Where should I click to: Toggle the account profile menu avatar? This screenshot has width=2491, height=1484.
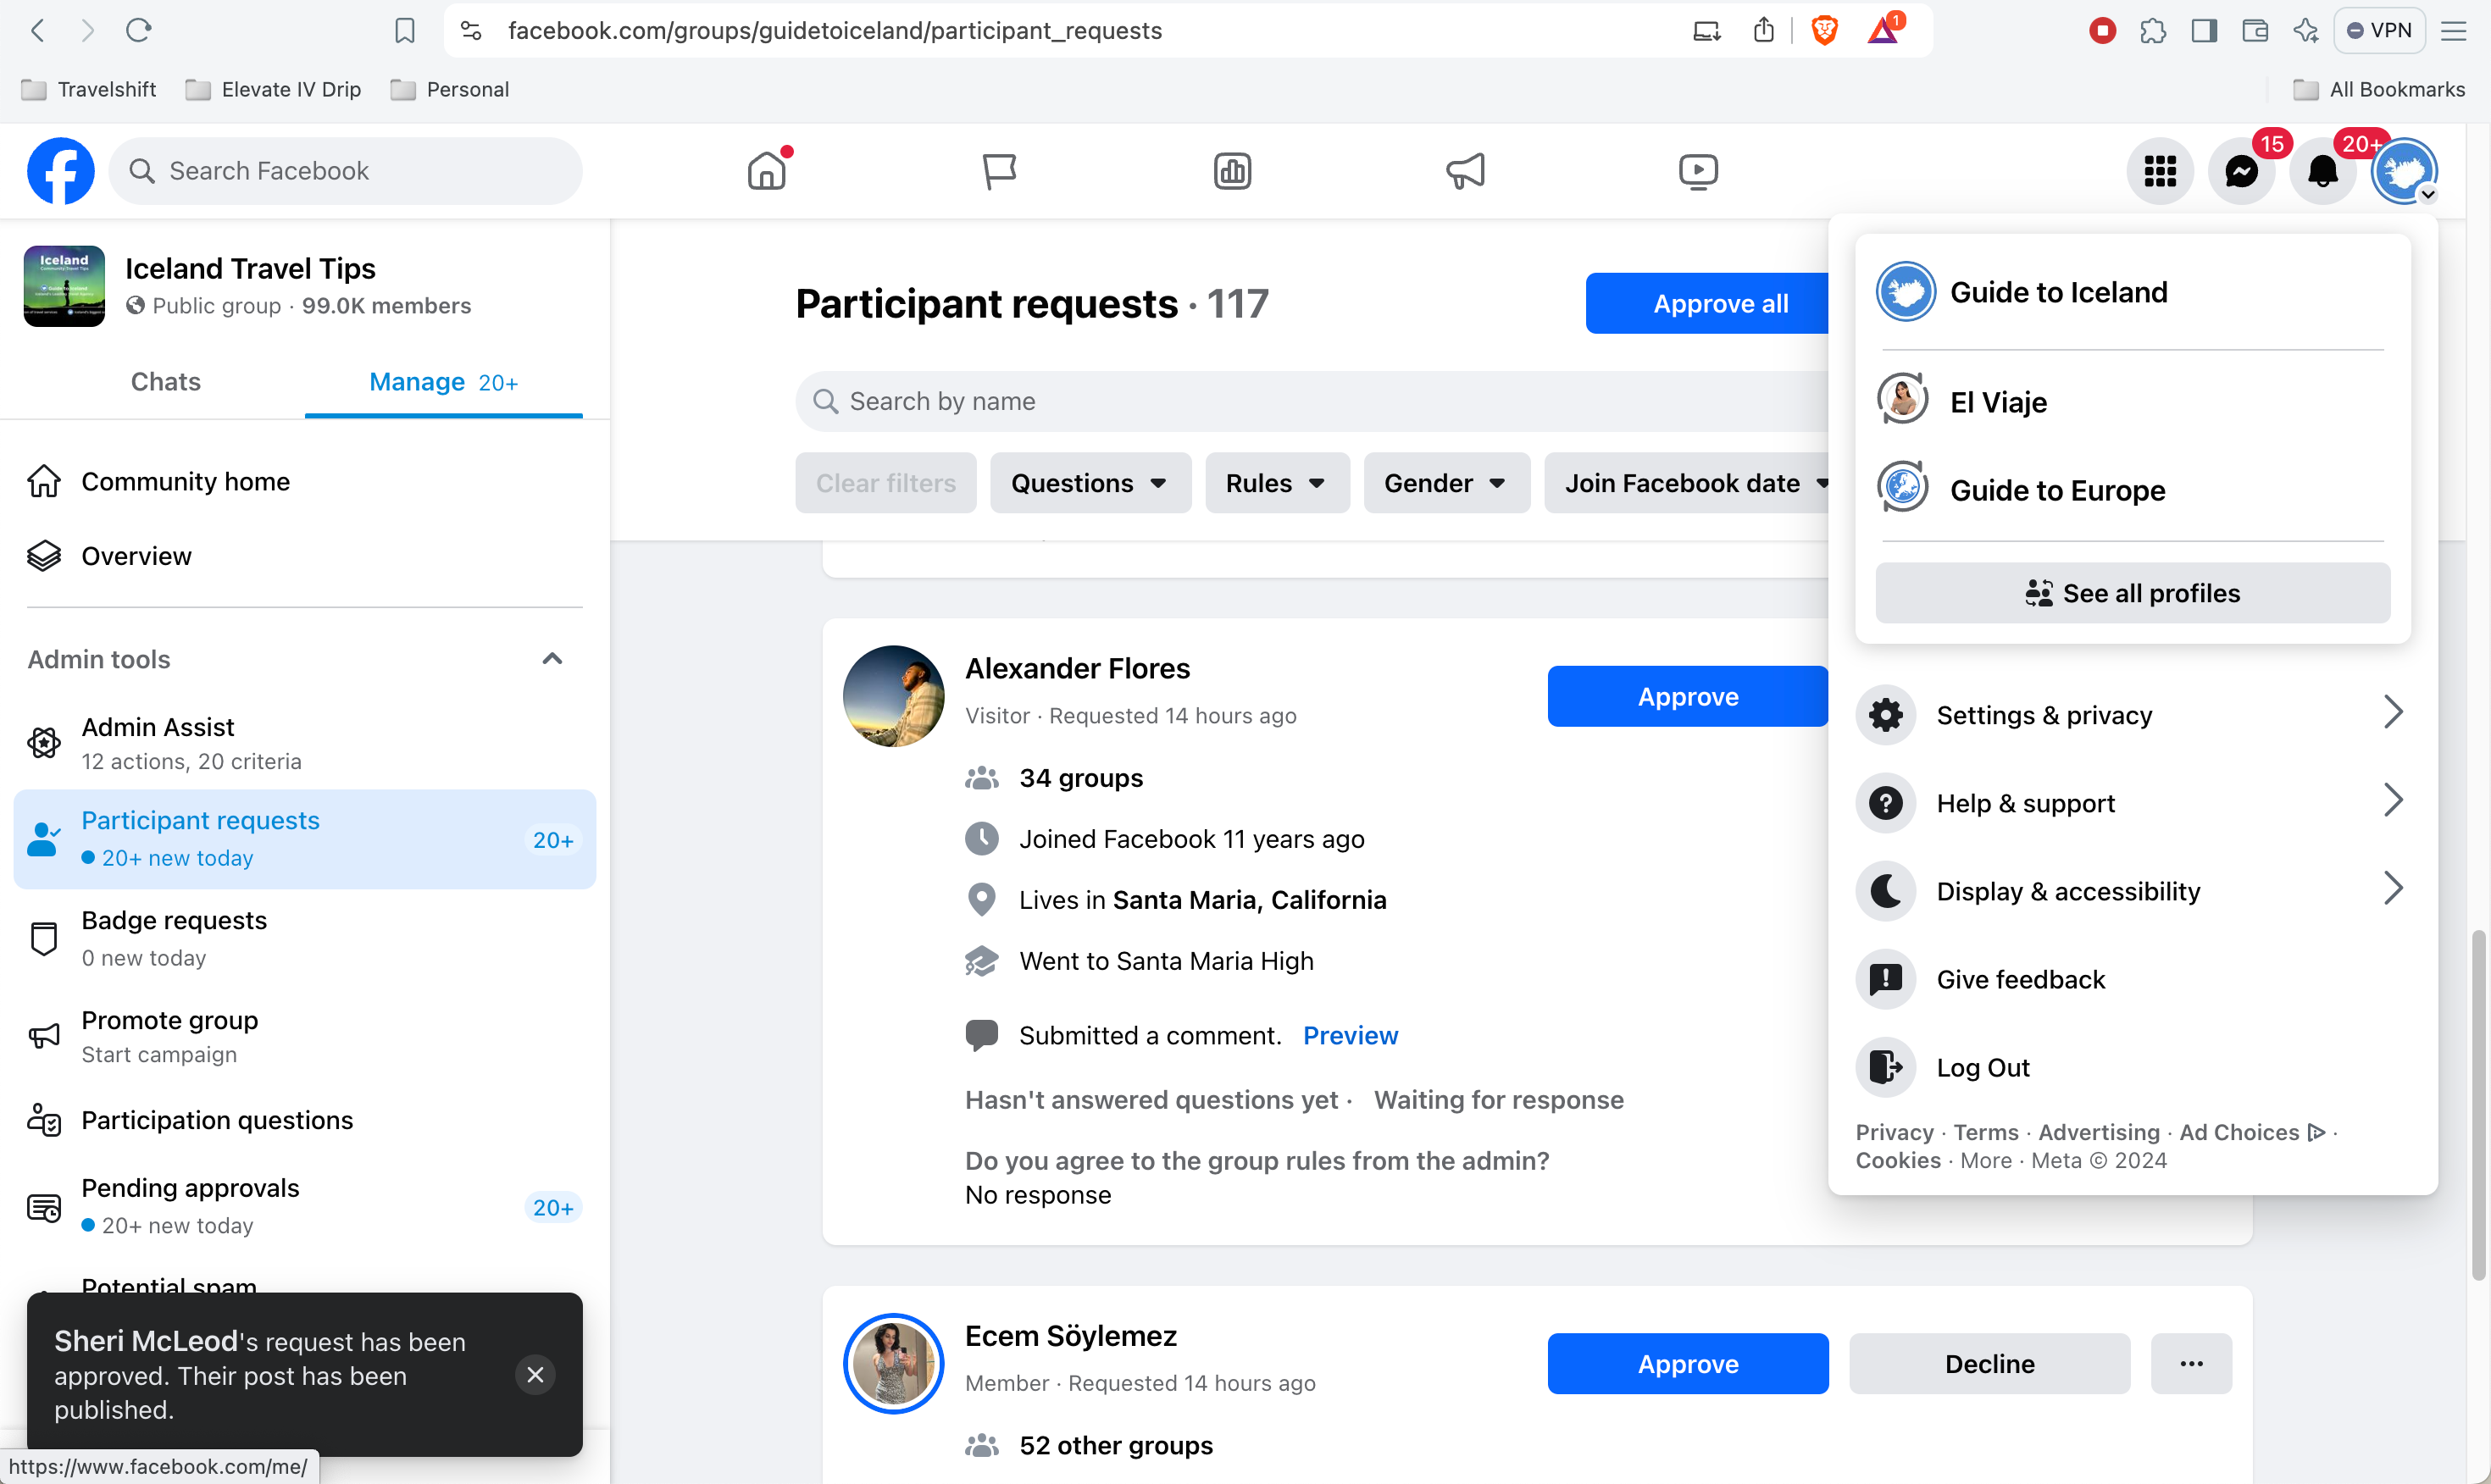(2404, 171)
